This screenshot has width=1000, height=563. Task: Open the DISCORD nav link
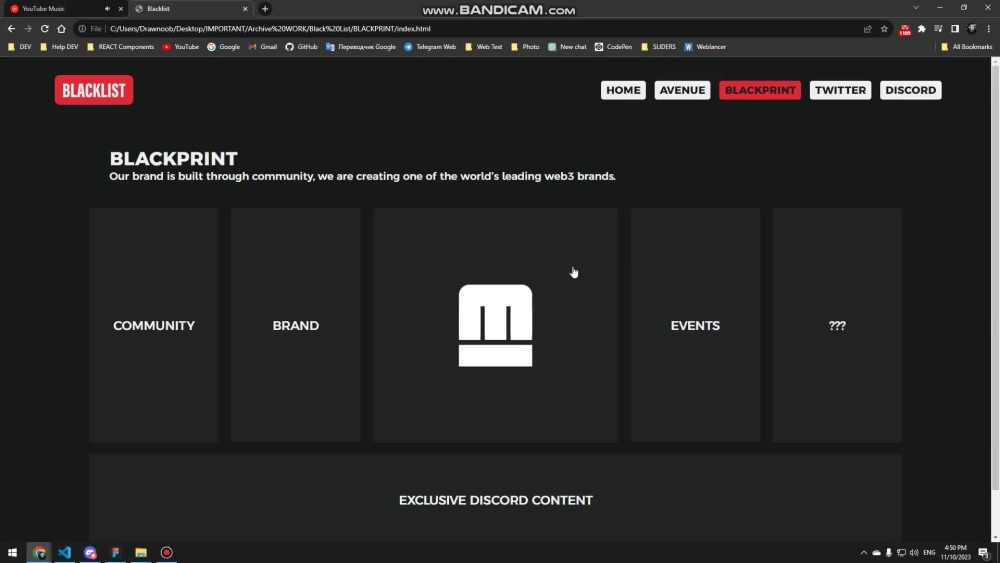(x=911, y=90)
